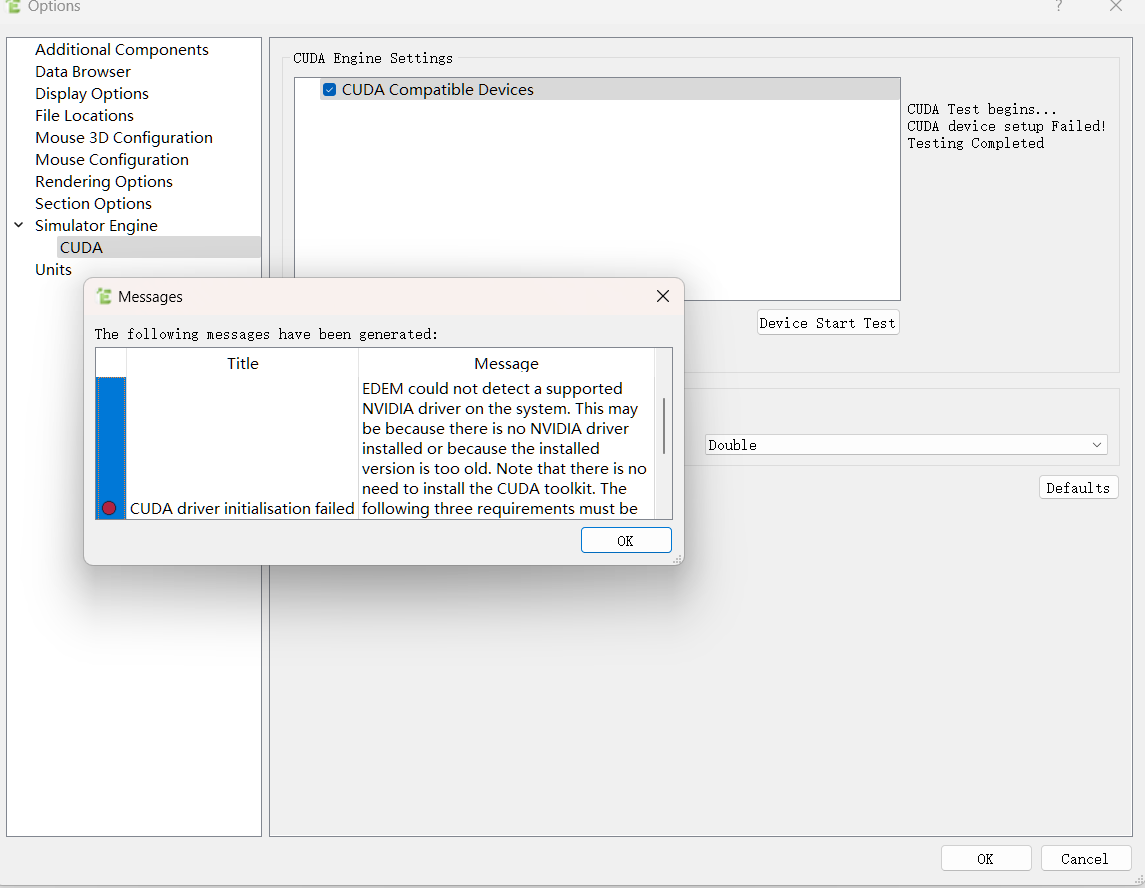
Task: Click the CUDA device setup Failed! log line
Action: point(1006,126)
